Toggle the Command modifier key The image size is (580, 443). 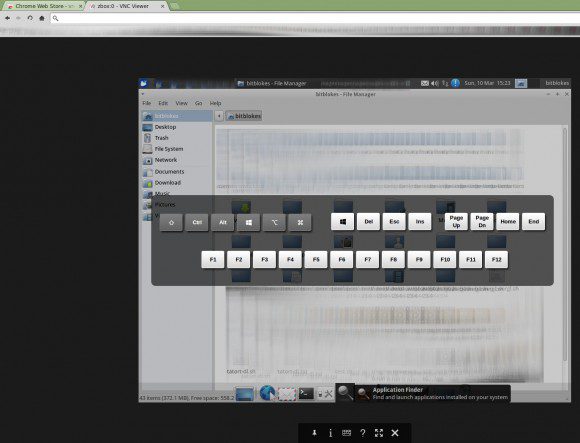click(300, 222)
